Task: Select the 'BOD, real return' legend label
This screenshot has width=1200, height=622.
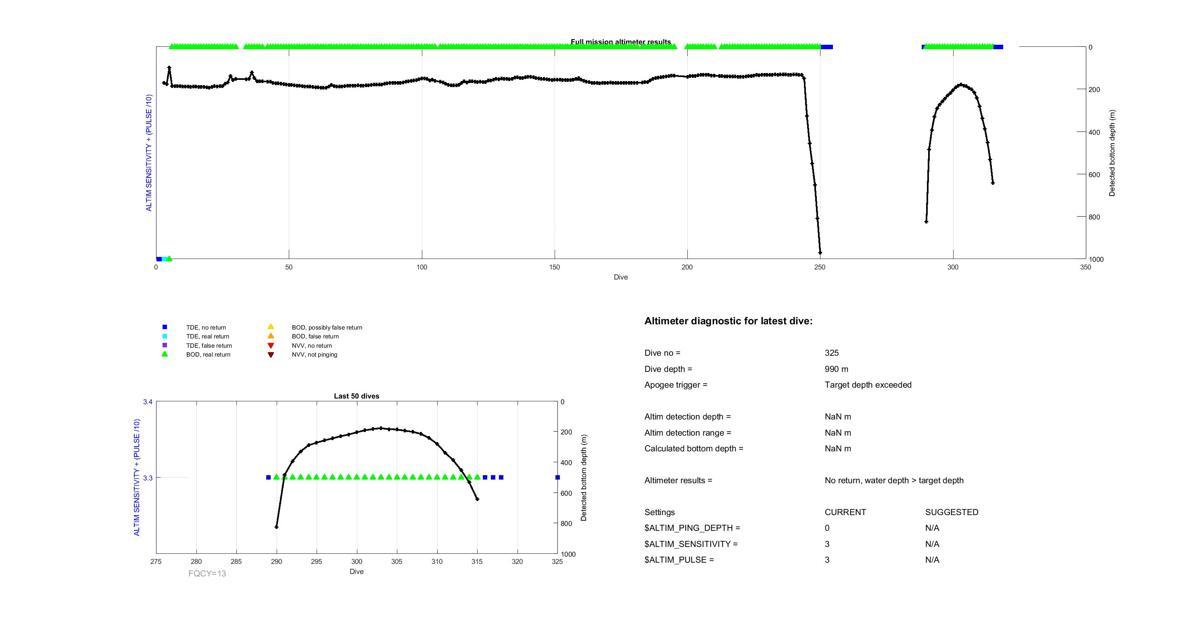Action: [208, 354]
